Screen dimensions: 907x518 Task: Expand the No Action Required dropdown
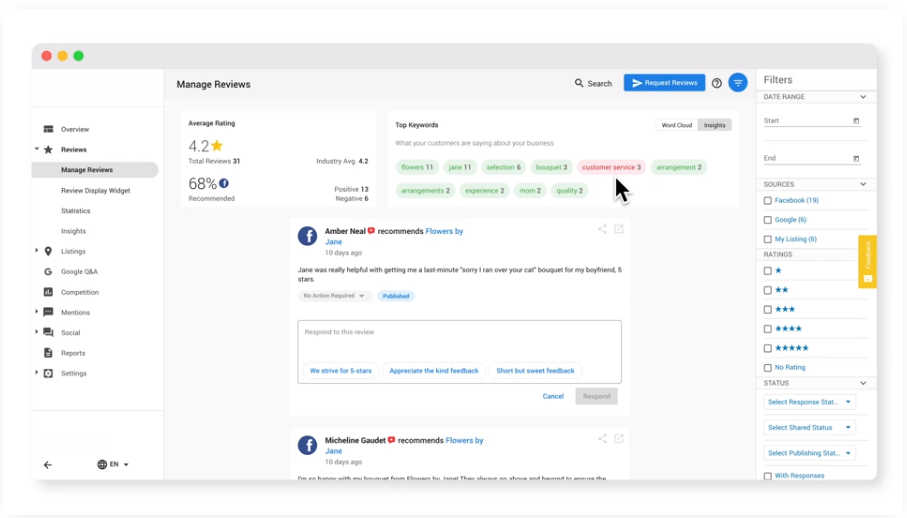[x=335, y=296]
